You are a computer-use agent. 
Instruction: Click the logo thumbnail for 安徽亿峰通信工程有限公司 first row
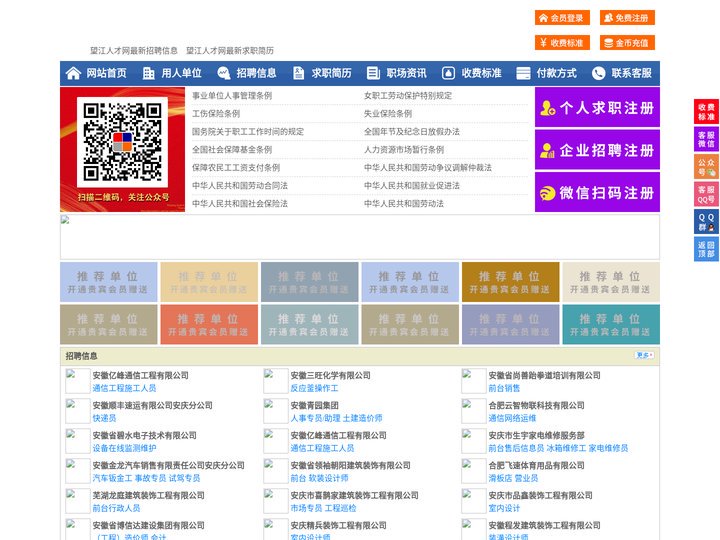[x=77, y=381]
